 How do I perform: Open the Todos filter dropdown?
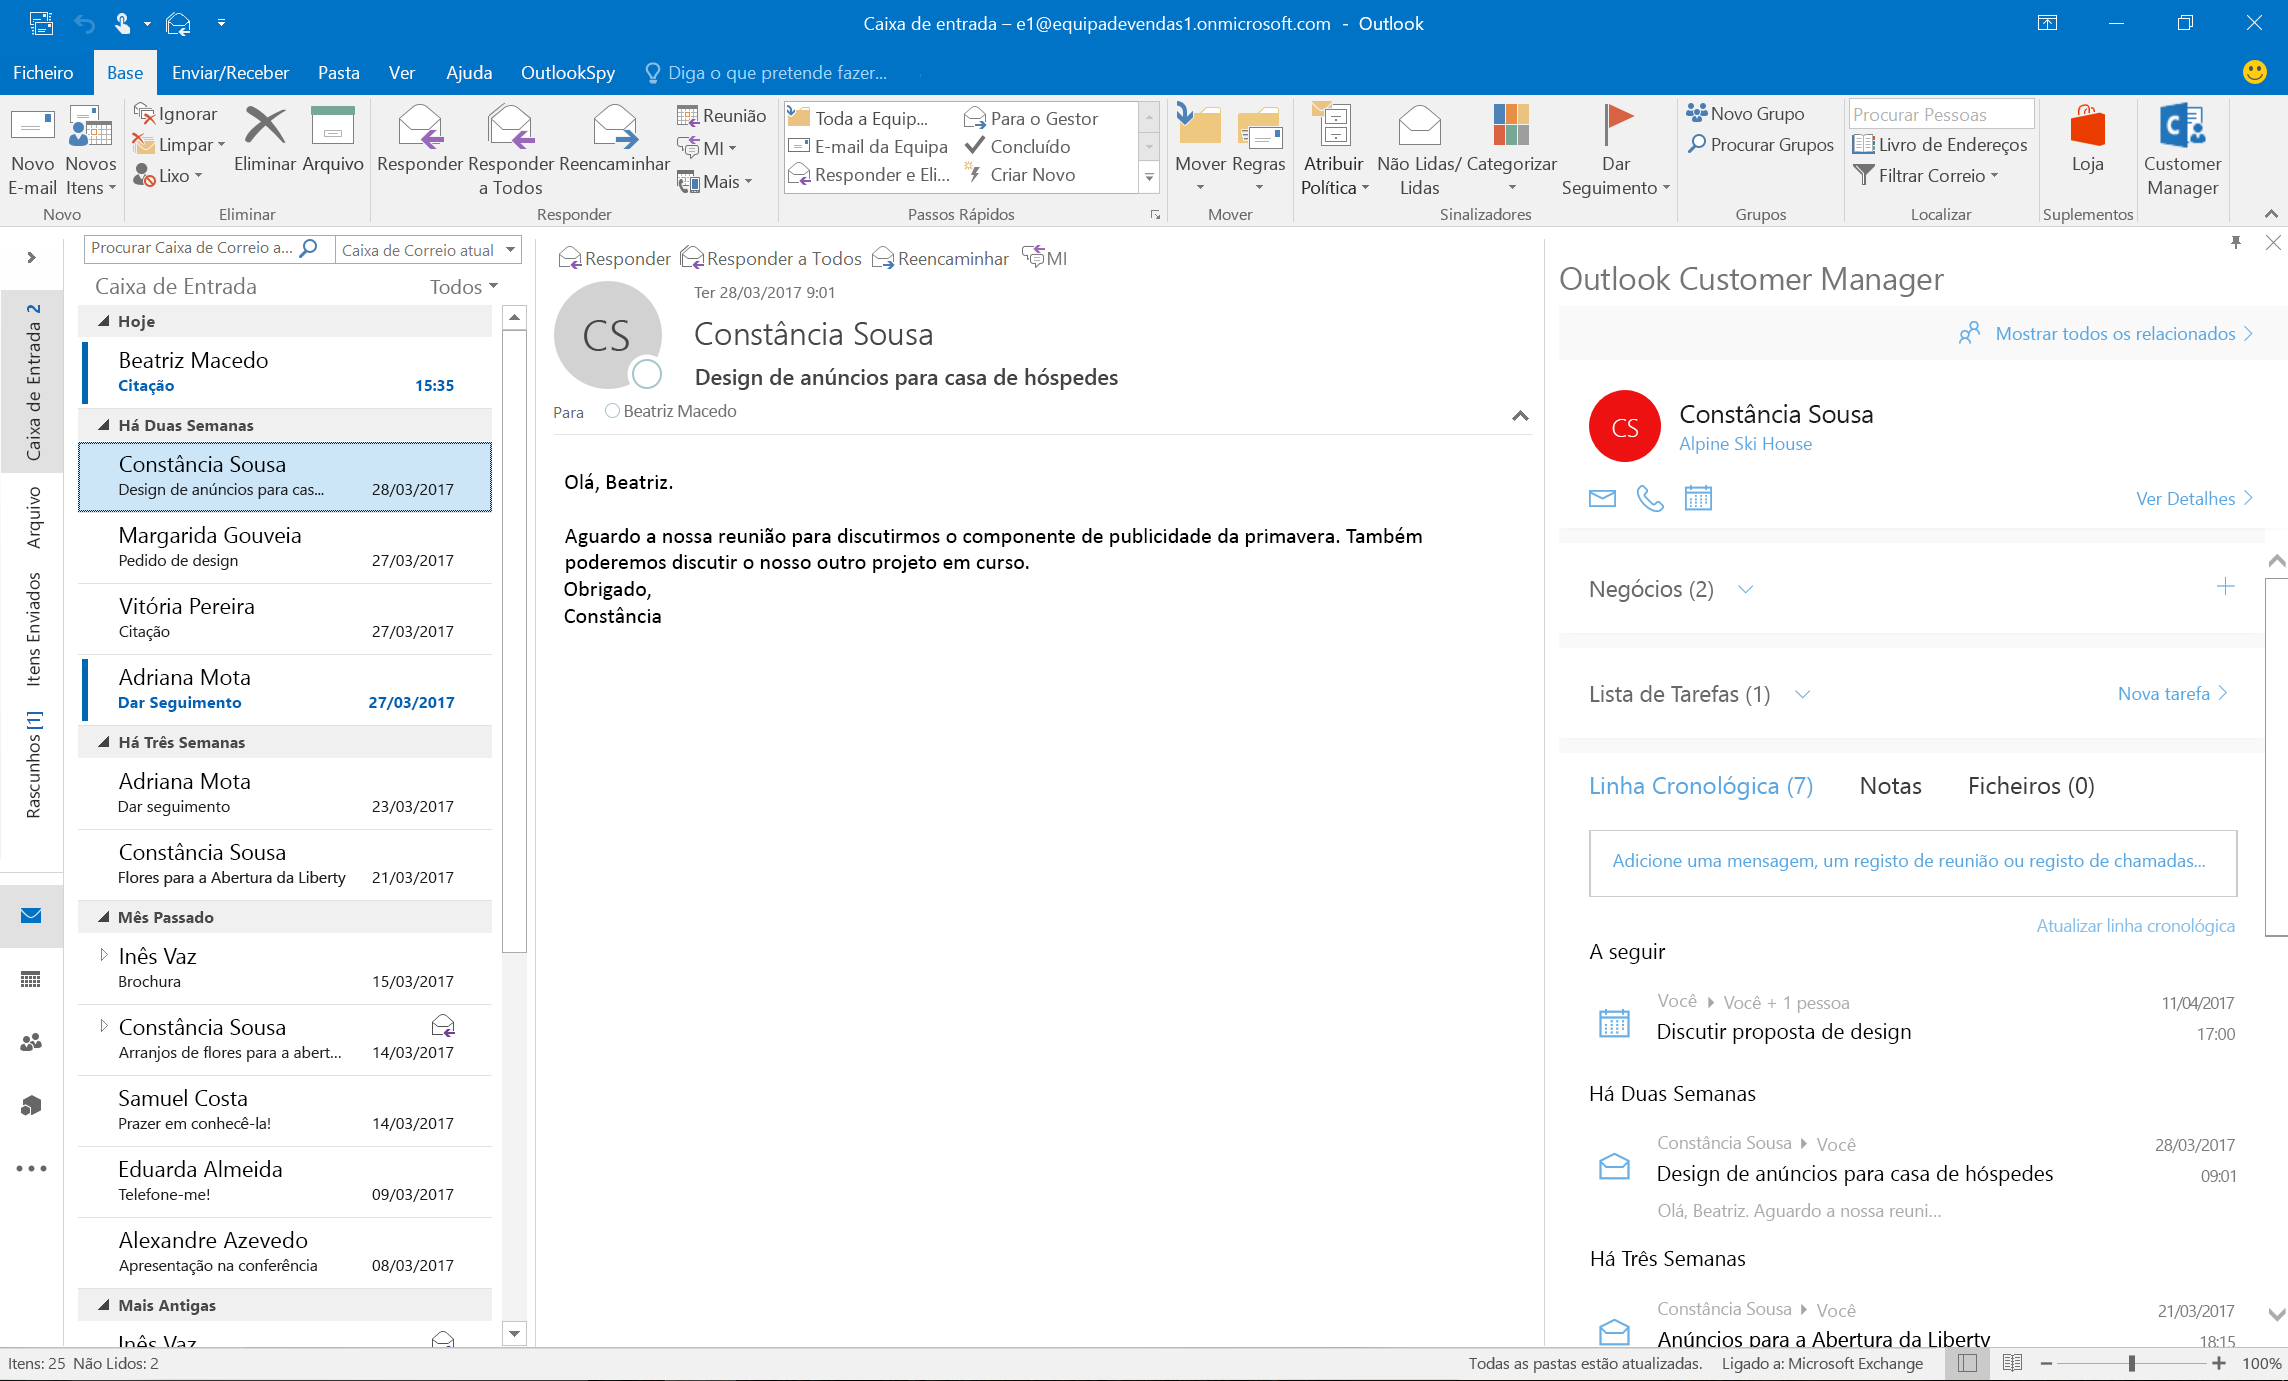pos(463,287)
